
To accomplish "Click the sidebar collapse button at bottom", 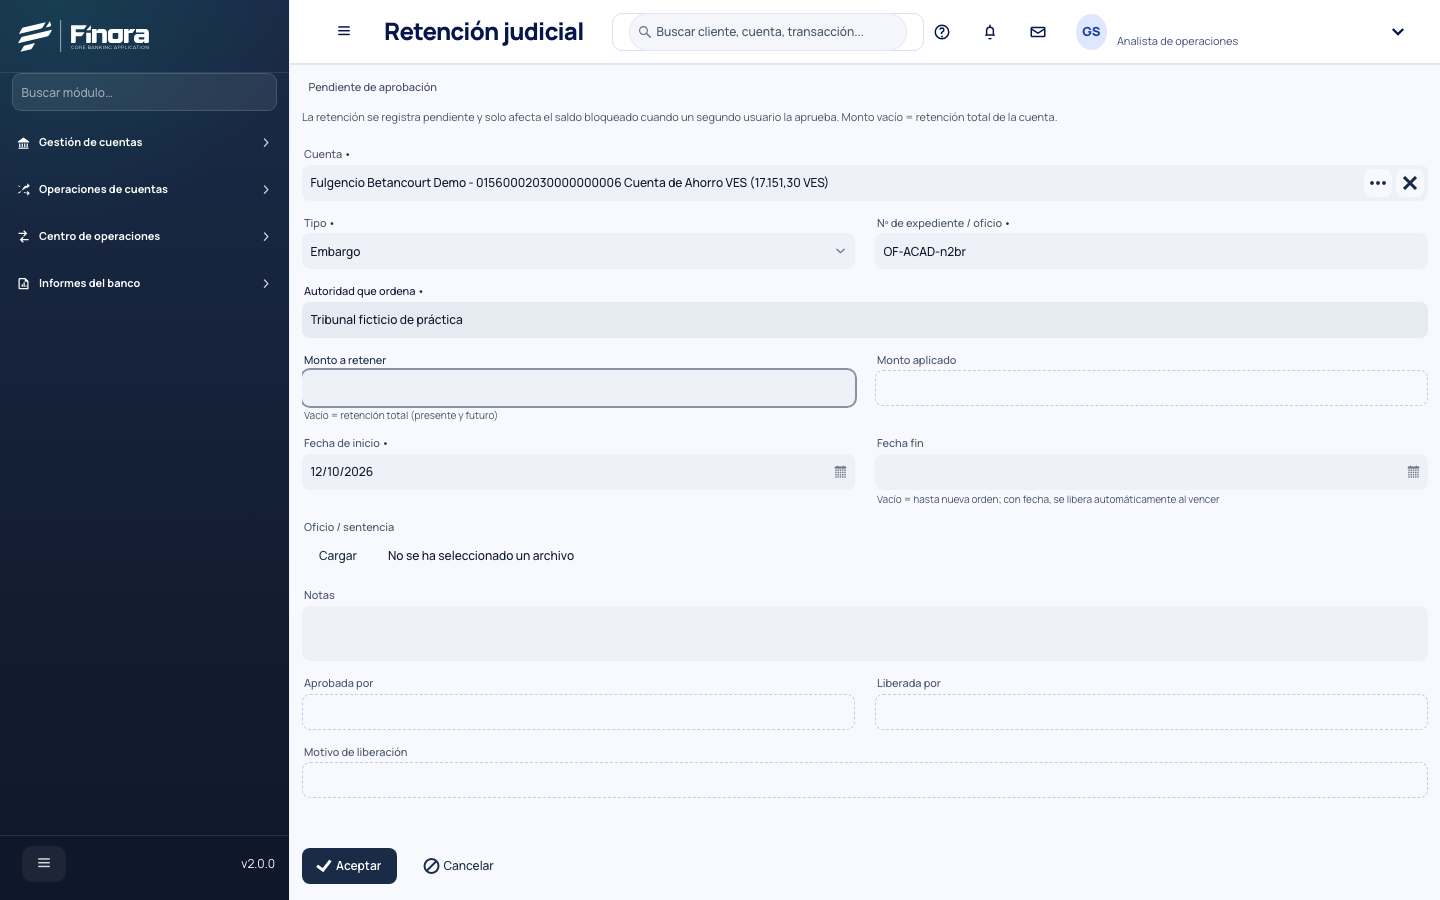I will tap(44, 864).
